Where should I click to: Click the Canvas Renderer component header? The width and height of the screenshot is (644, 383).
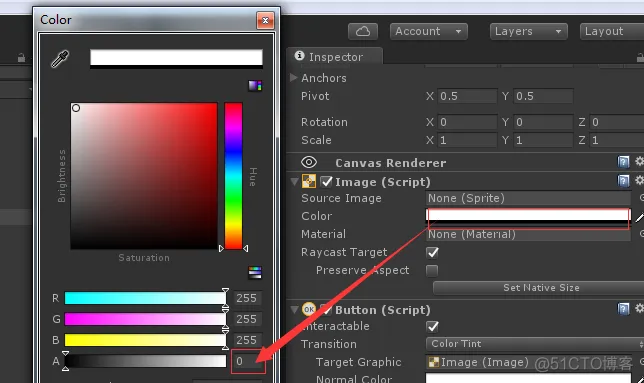tap(465, 163)
